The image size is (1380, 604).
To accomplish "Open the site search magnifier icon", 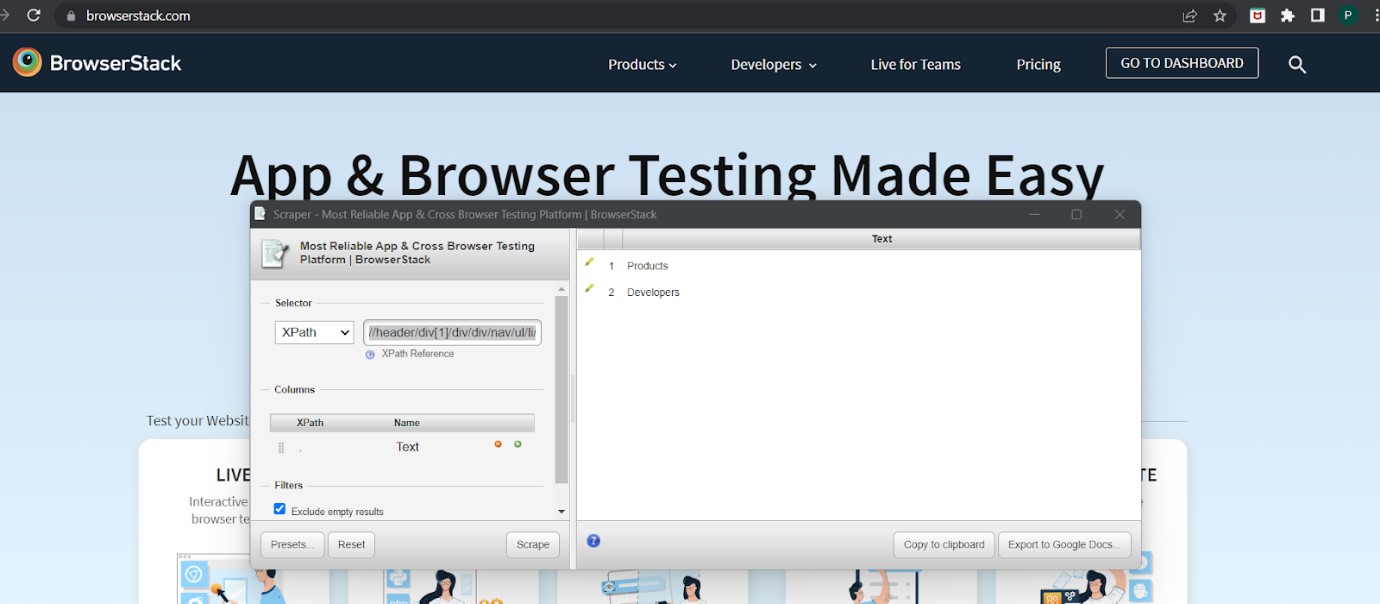I will [x=1297, y=64].
